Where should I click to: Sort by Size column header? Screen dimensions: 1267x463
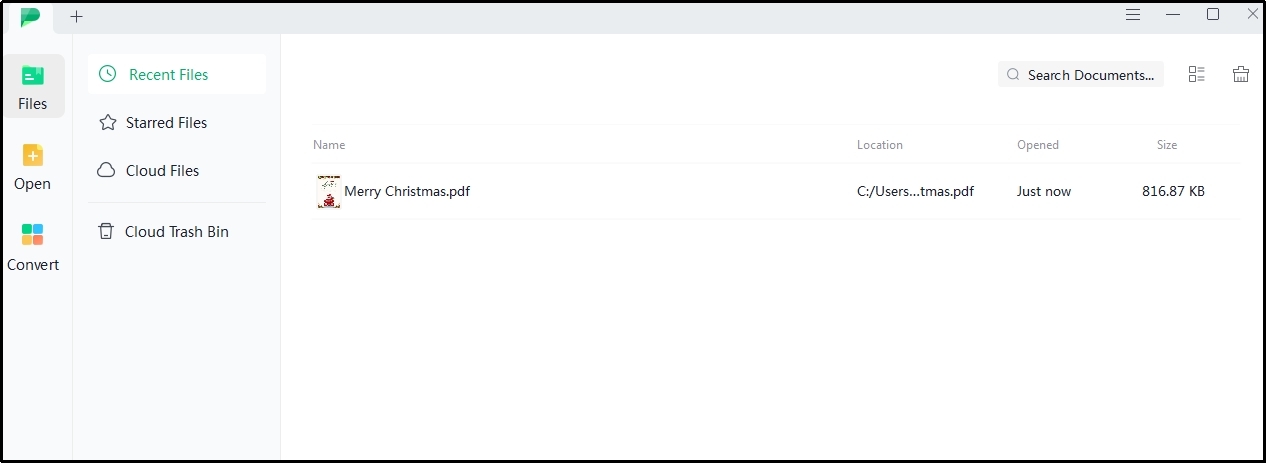[x=1167, y=145]
